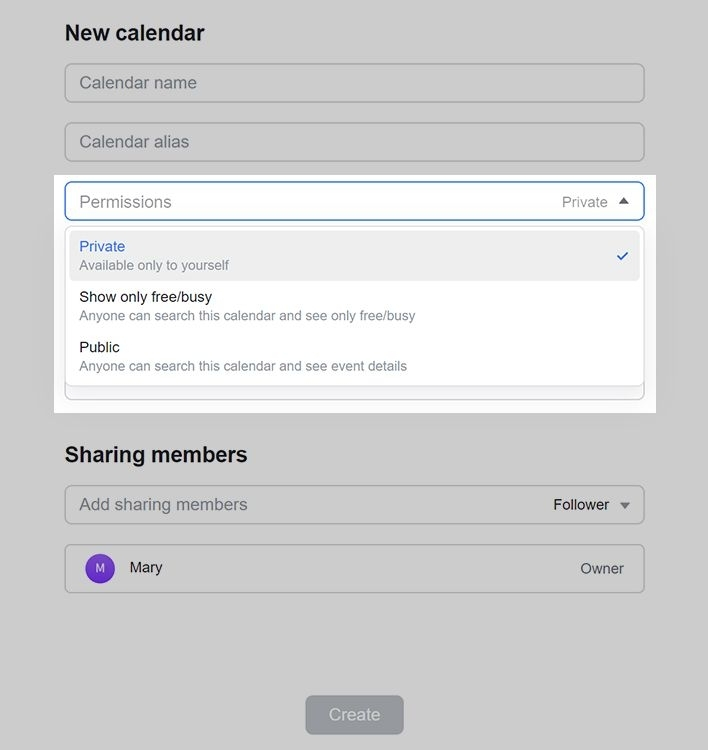Click the checkmark icon beside Private
Screen dimensions: 708x750
pos(622,256)
